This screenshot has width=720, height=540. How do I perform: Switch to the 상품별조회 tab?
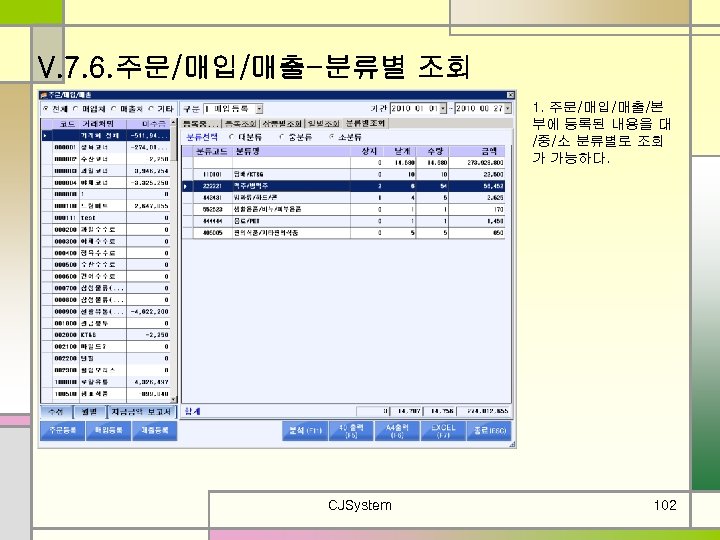point(282,124)
